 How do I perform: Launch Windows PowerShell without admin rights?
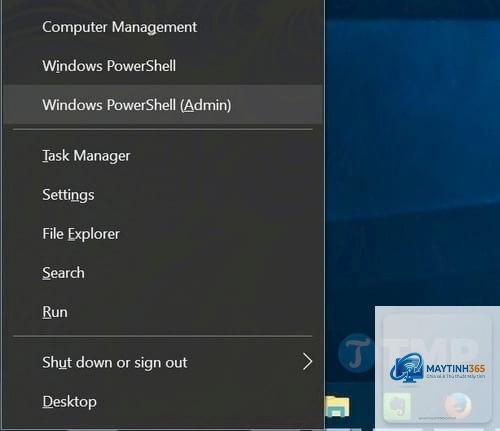pyautogui.click(x=163, y=66)
